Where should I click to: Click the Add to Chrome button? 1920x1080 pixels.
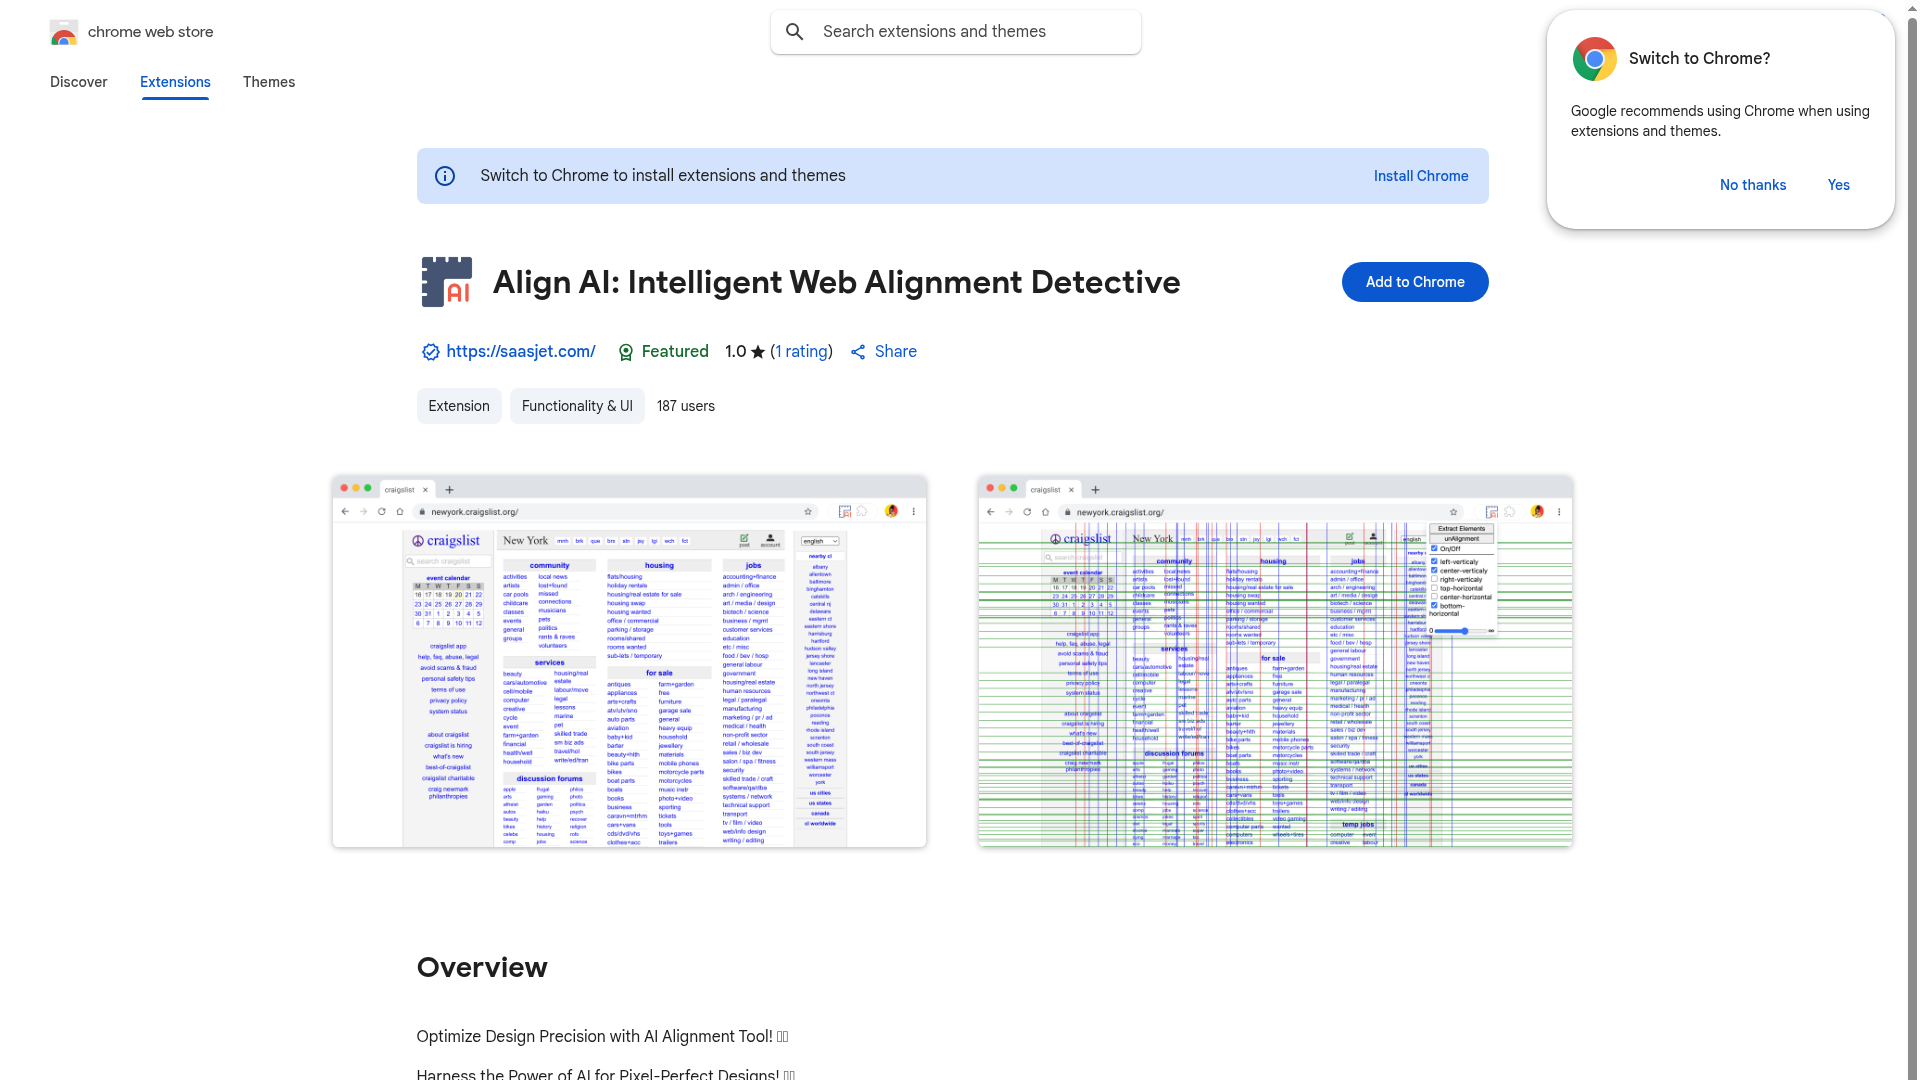point(1415,282)
